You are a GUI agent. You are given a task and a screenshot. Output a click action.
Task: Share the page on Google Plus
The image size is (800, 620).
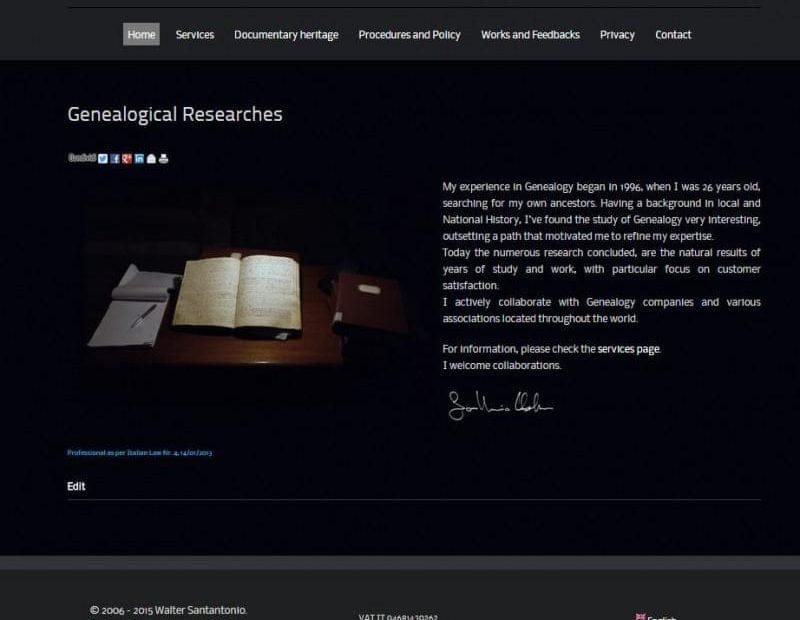[x=127, y=159]
